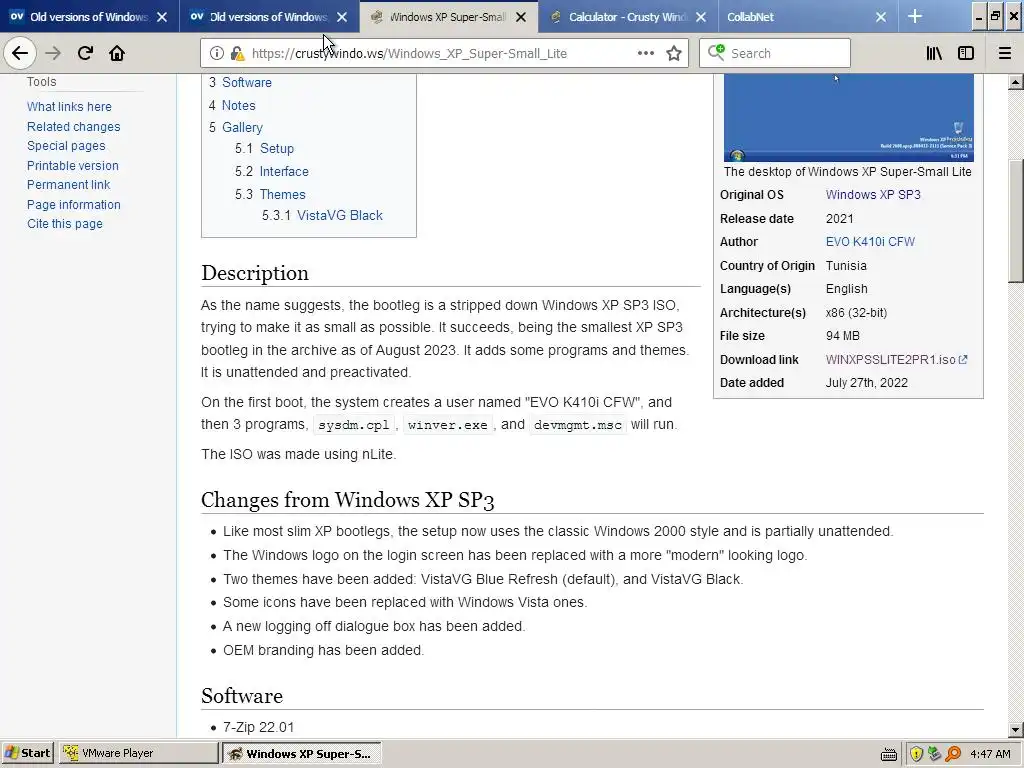Viewport: 1024px width, 768px height.
Task: Click the sysdm.cpl code text
Action: (353, 425)
